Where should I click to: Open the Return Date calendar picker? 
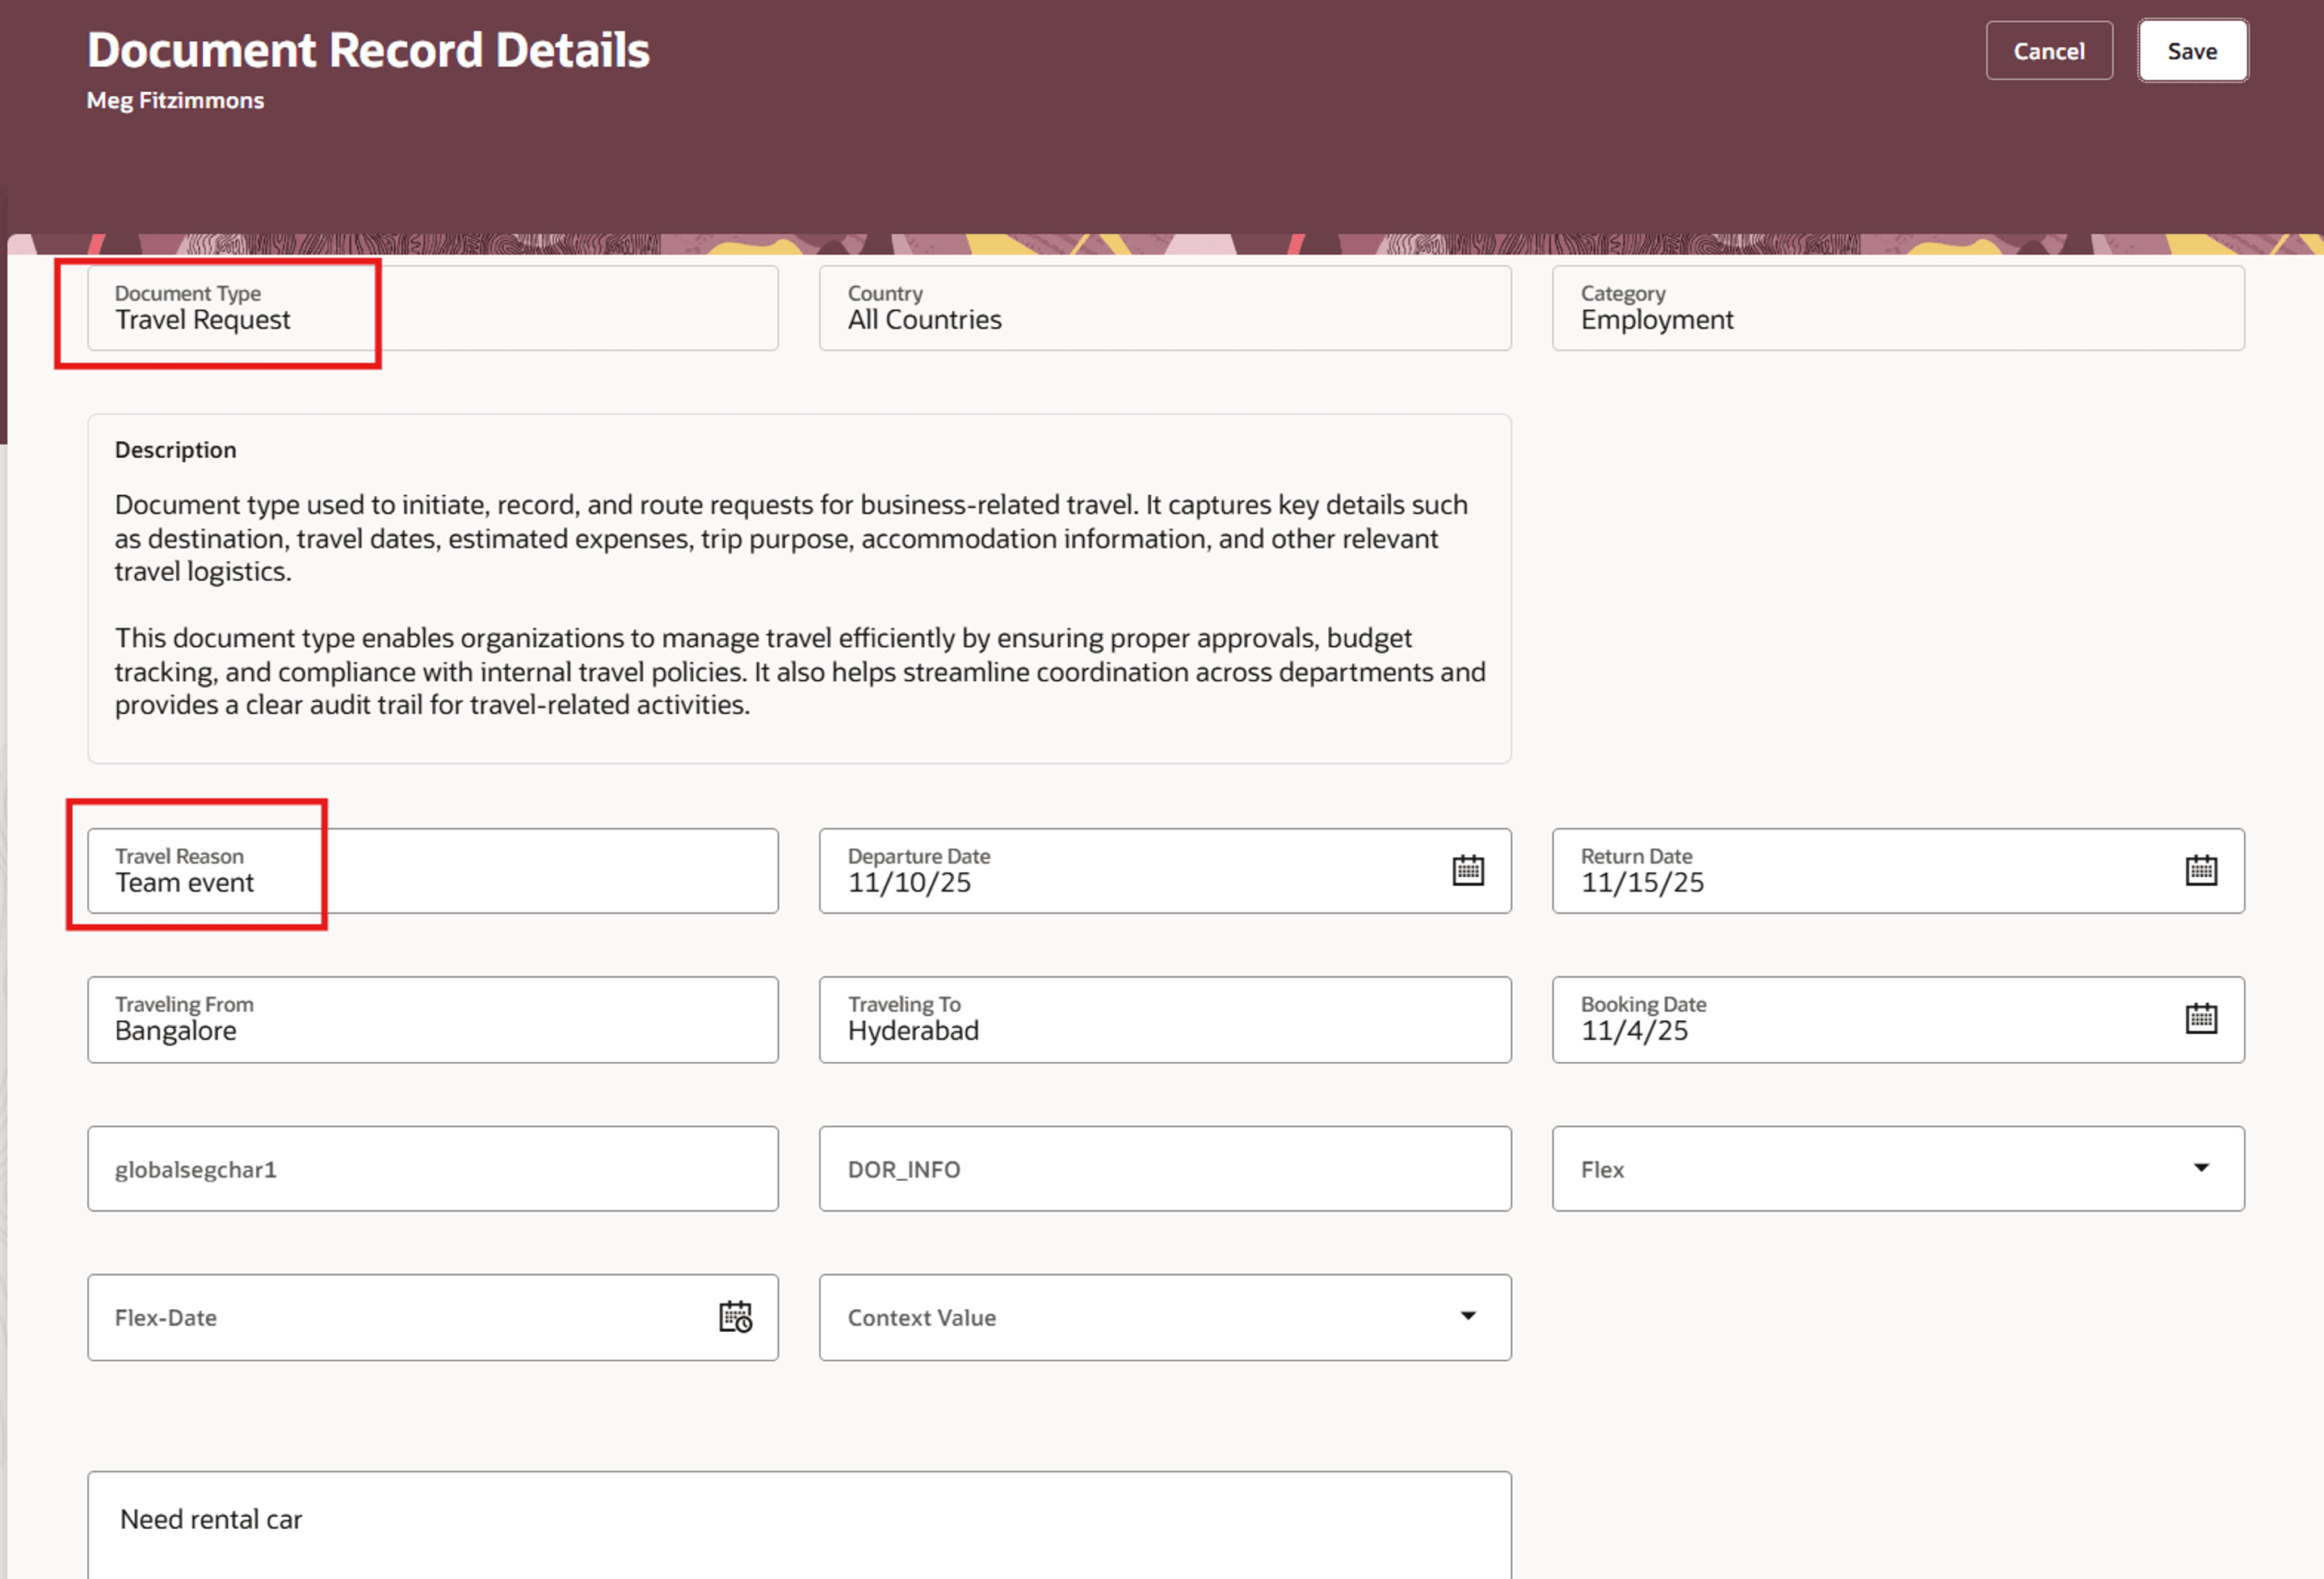coord(2201,870)
